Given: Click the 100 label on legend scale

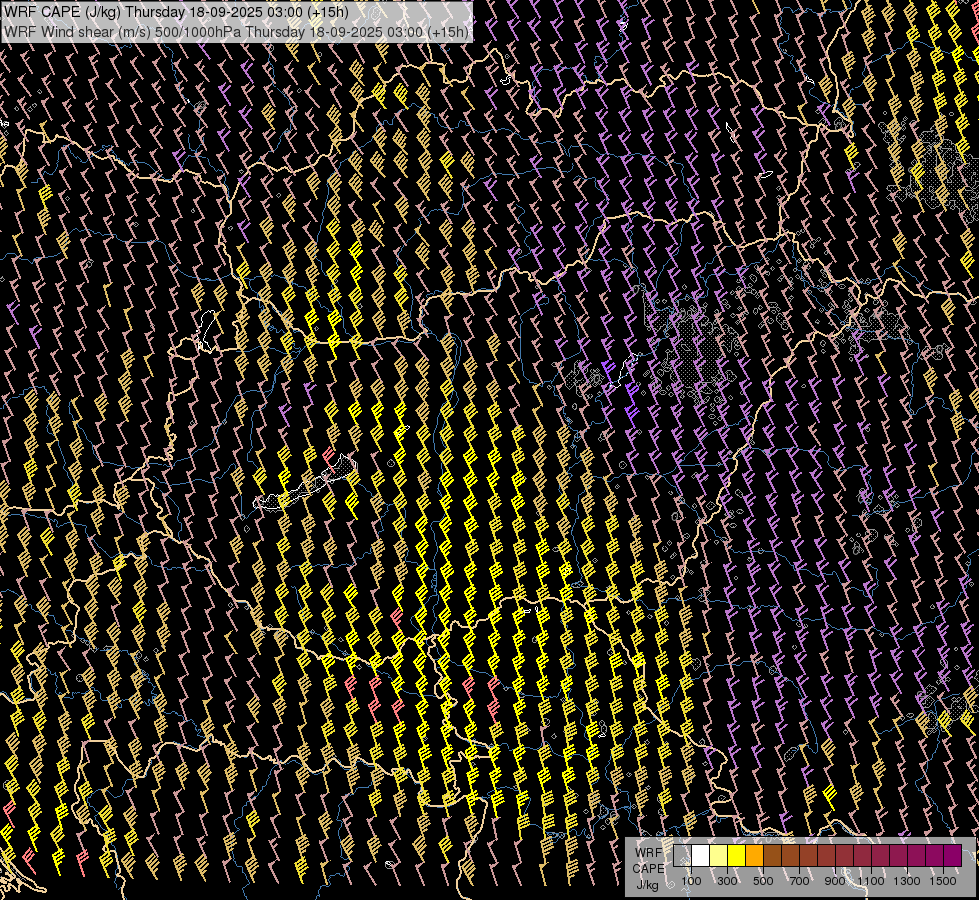Looking at the screenshot, I should [x=691, y=881].
